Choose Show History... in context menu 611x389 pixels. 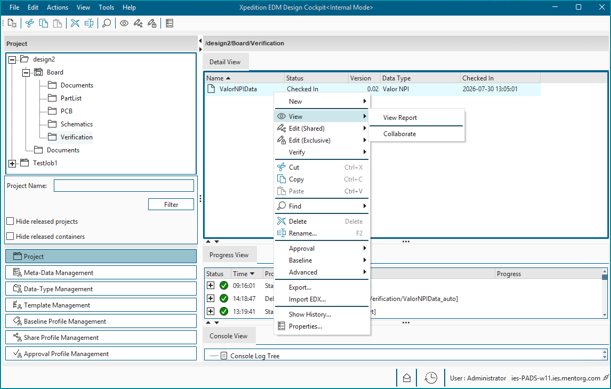[322, 314]
